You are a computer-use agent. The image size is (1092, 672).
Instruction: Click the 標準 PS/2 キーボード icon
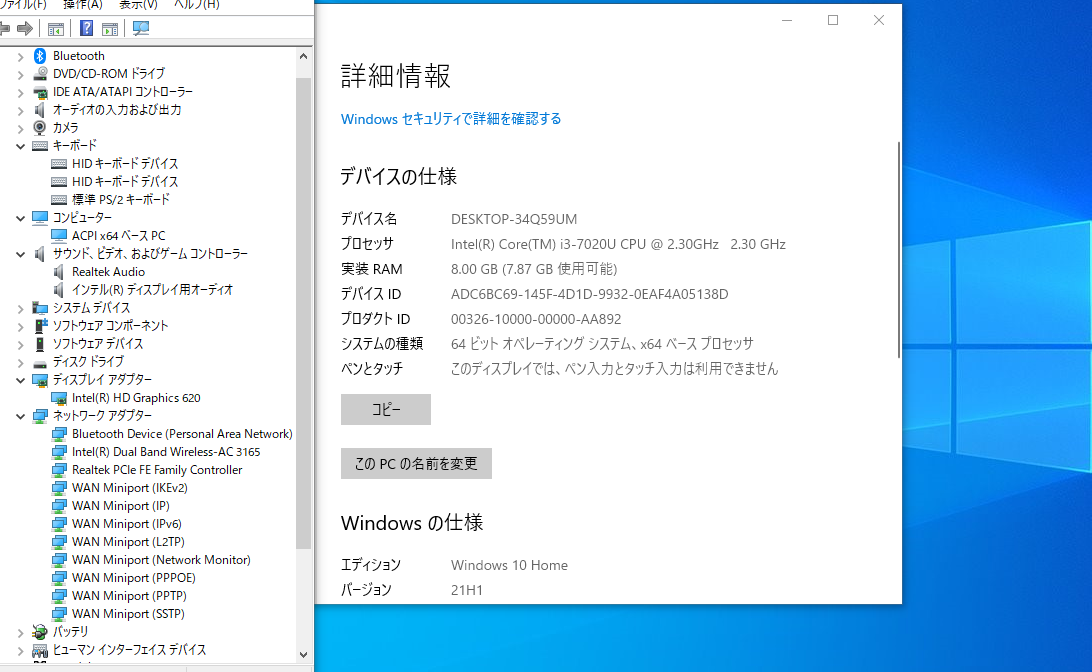(x=59, y=199)
